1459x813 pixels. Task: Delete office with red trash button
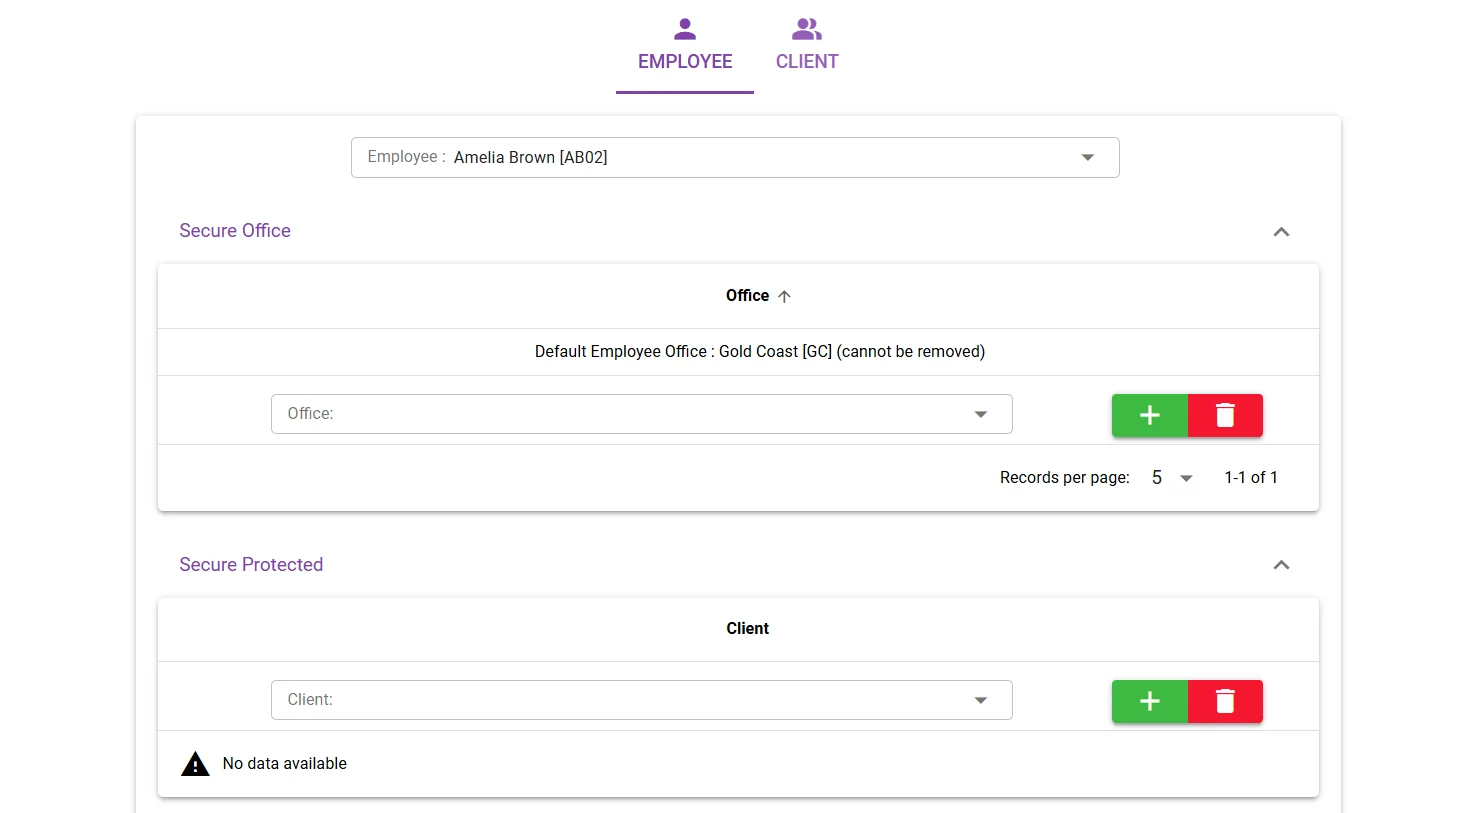[x=1225, y=415]
